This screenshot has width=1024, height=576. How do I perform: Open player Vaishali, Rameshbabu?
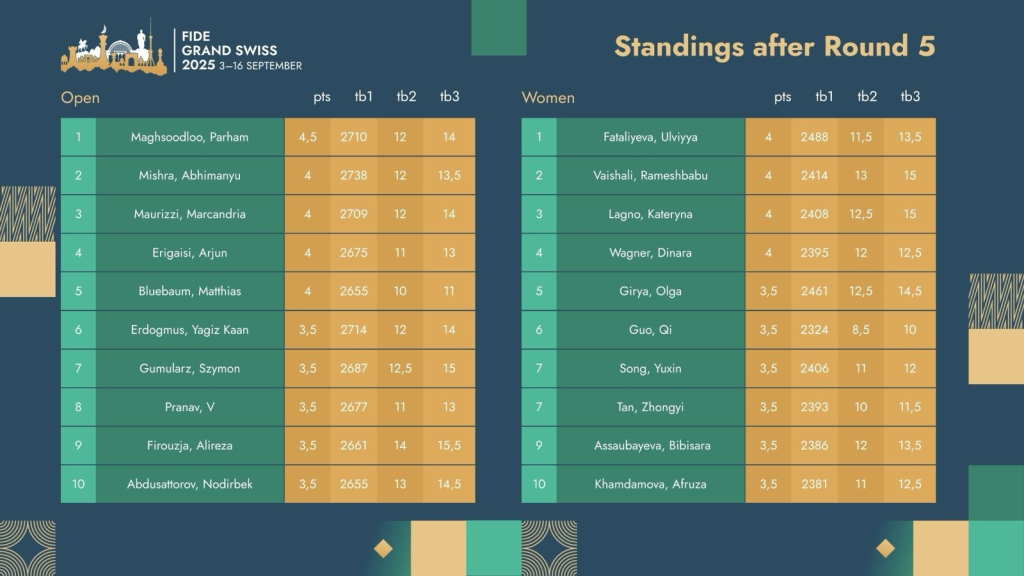[650, 176]
